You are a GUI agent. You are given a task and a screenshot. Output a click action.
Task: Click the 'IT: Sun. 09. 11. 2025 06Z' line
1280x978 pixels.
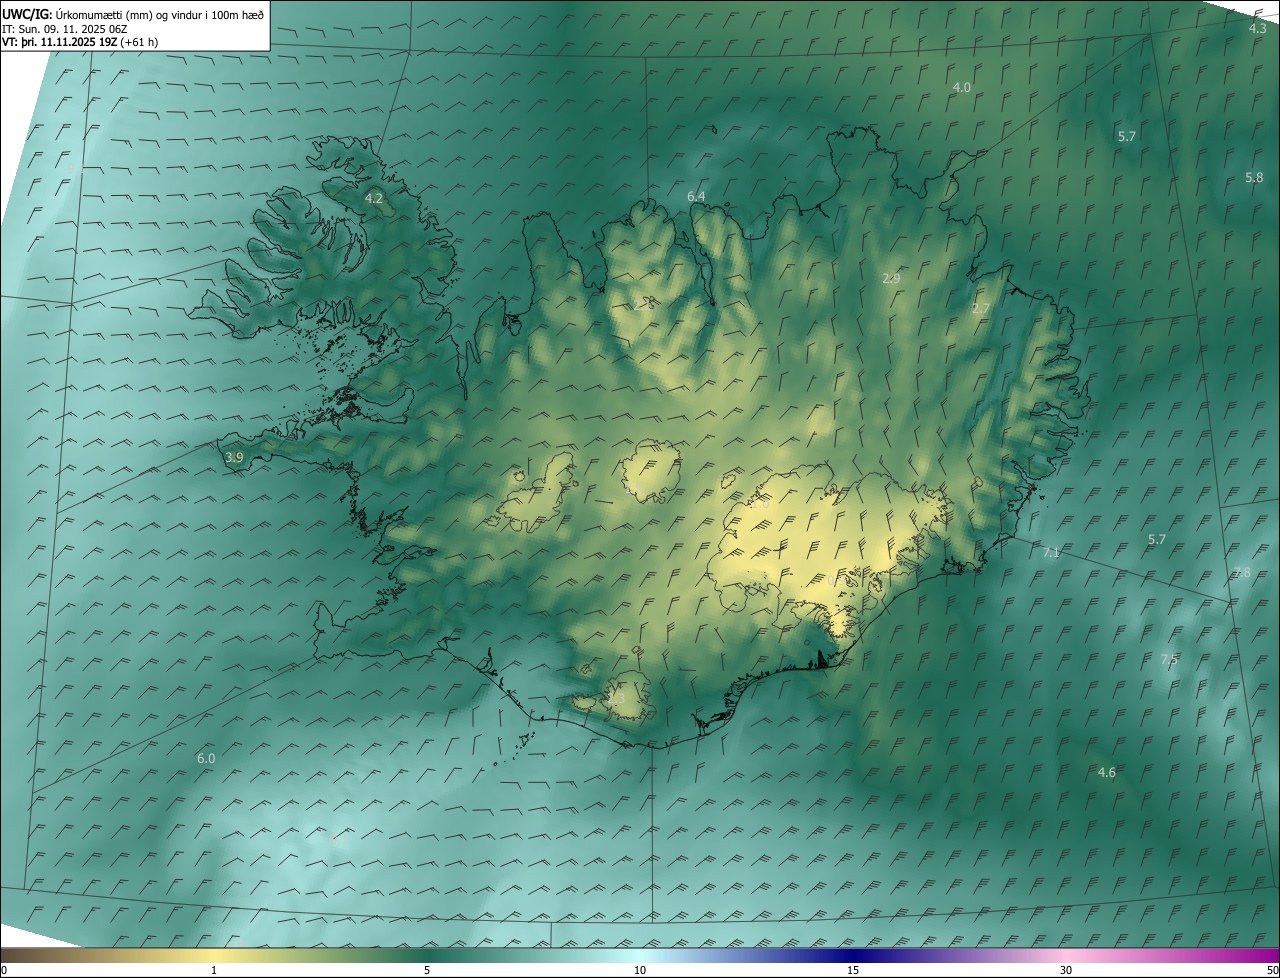pos(62,28)
